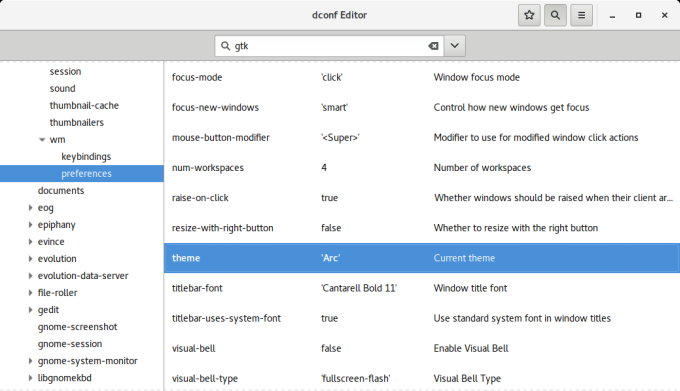Select gnome-session in the tree
This screenshot has height=391, width=680.
tap(70, 344)
